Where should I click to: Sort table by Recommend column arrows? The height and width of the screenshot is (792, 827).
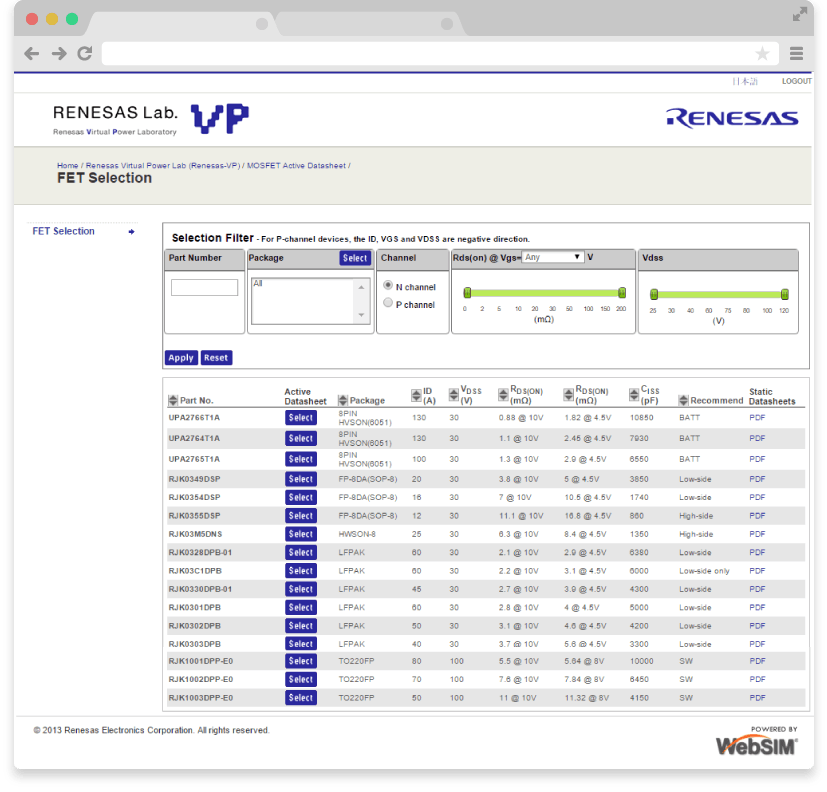point(684,401)
